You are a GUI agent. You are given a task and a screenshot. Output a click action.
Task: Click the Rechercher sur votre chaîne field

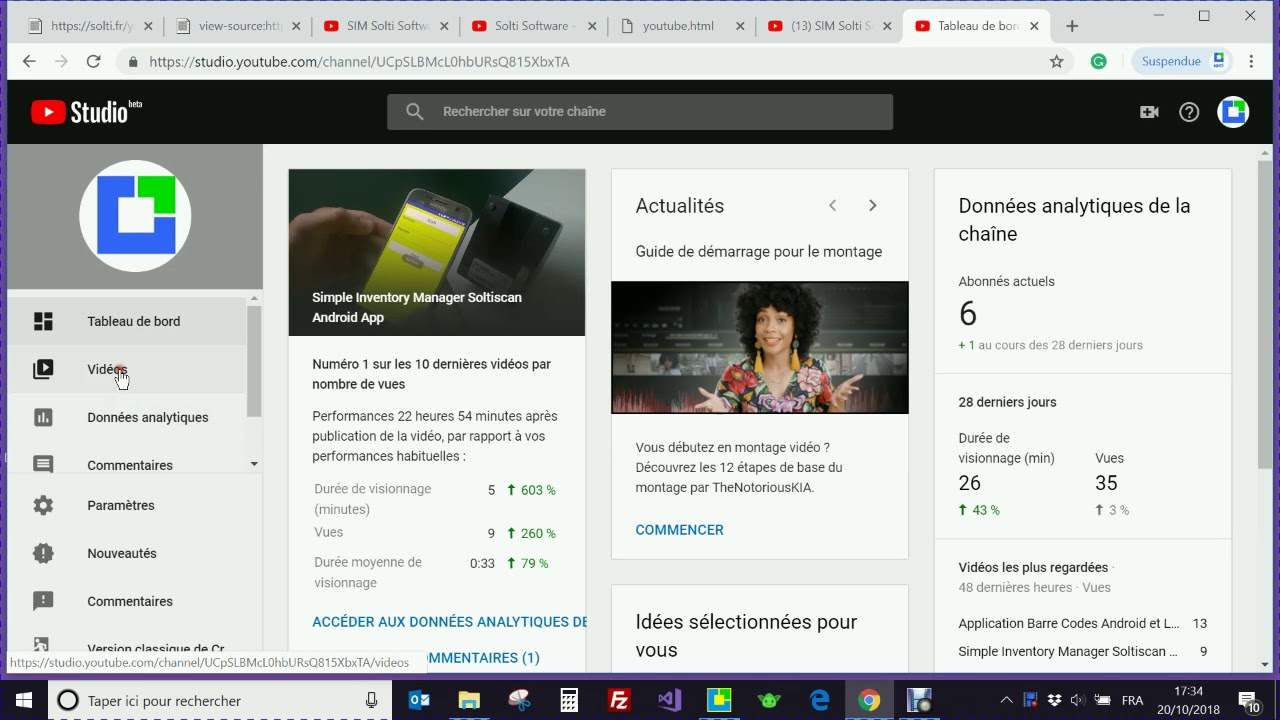[640, 112]
